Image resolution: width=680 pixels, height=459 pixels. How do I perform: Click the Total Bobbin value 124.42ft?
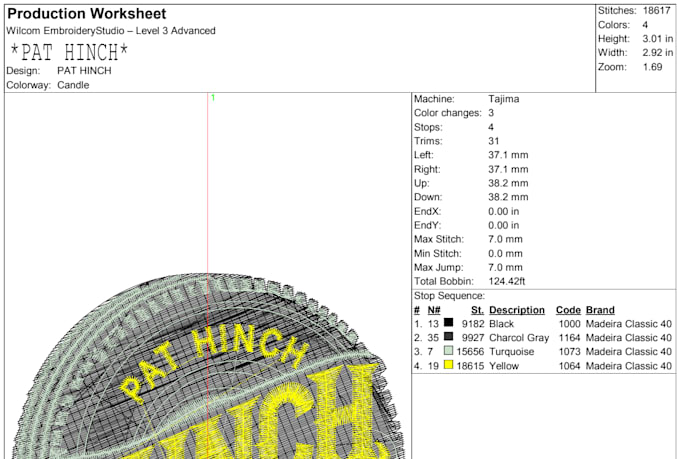(x=507, y=281)
